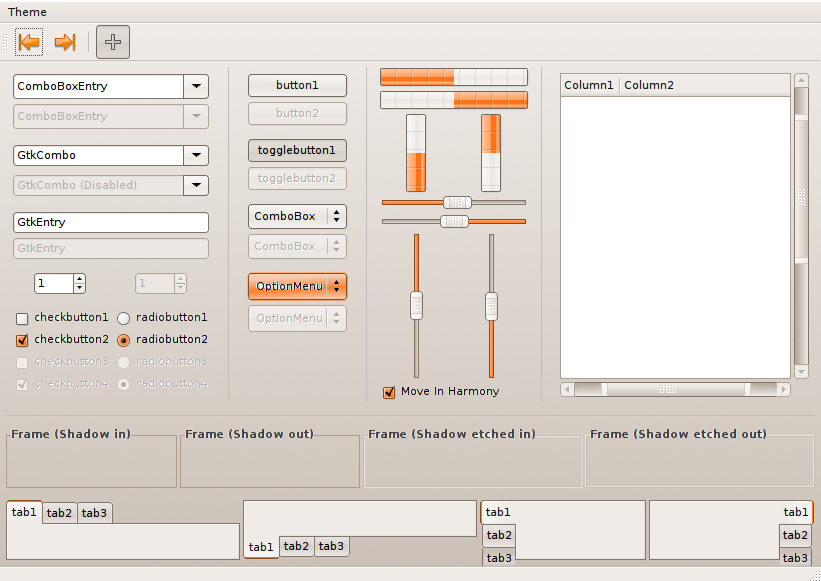This screenshot has width=821, height=581.
Task: Click the left vertical progress bar
Action: (x=416, y=153)
